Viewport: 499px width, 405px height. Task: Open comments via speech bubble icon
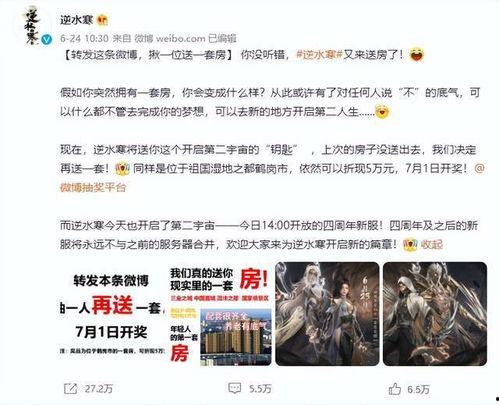click(x=234, y=388)
